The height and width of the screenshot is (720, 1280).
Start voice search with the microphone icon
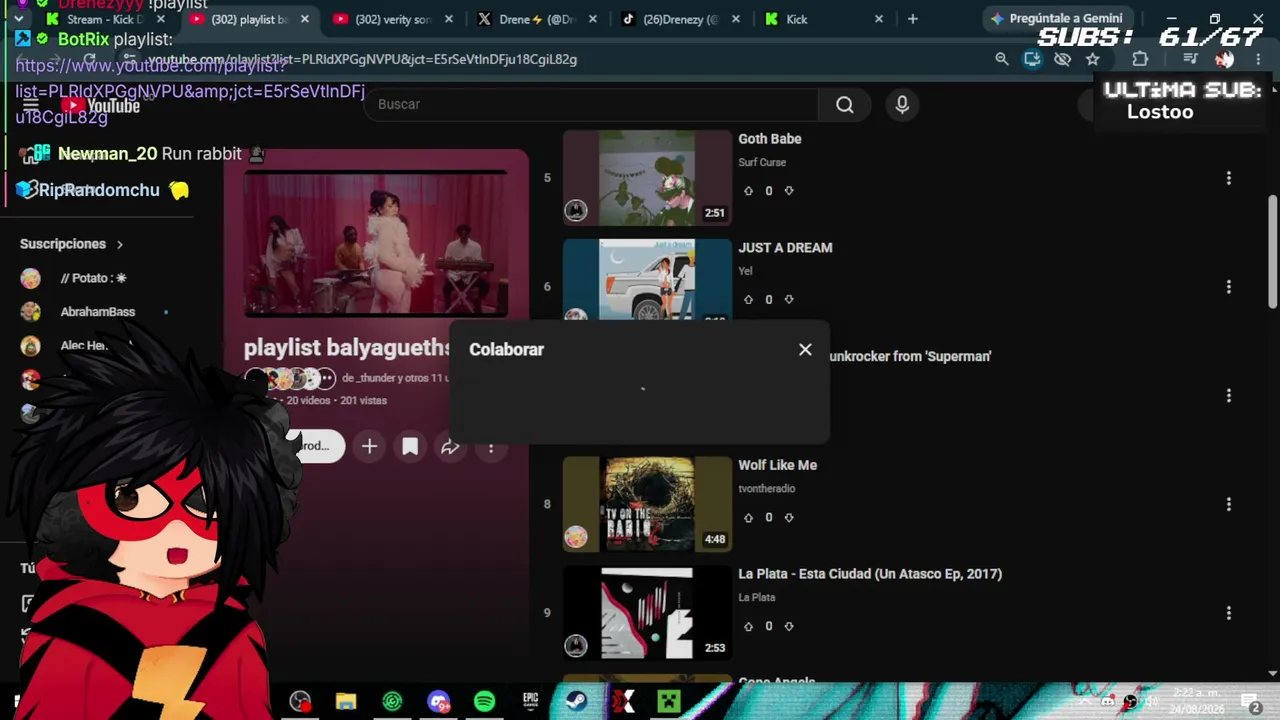click(x=902, y=104)
